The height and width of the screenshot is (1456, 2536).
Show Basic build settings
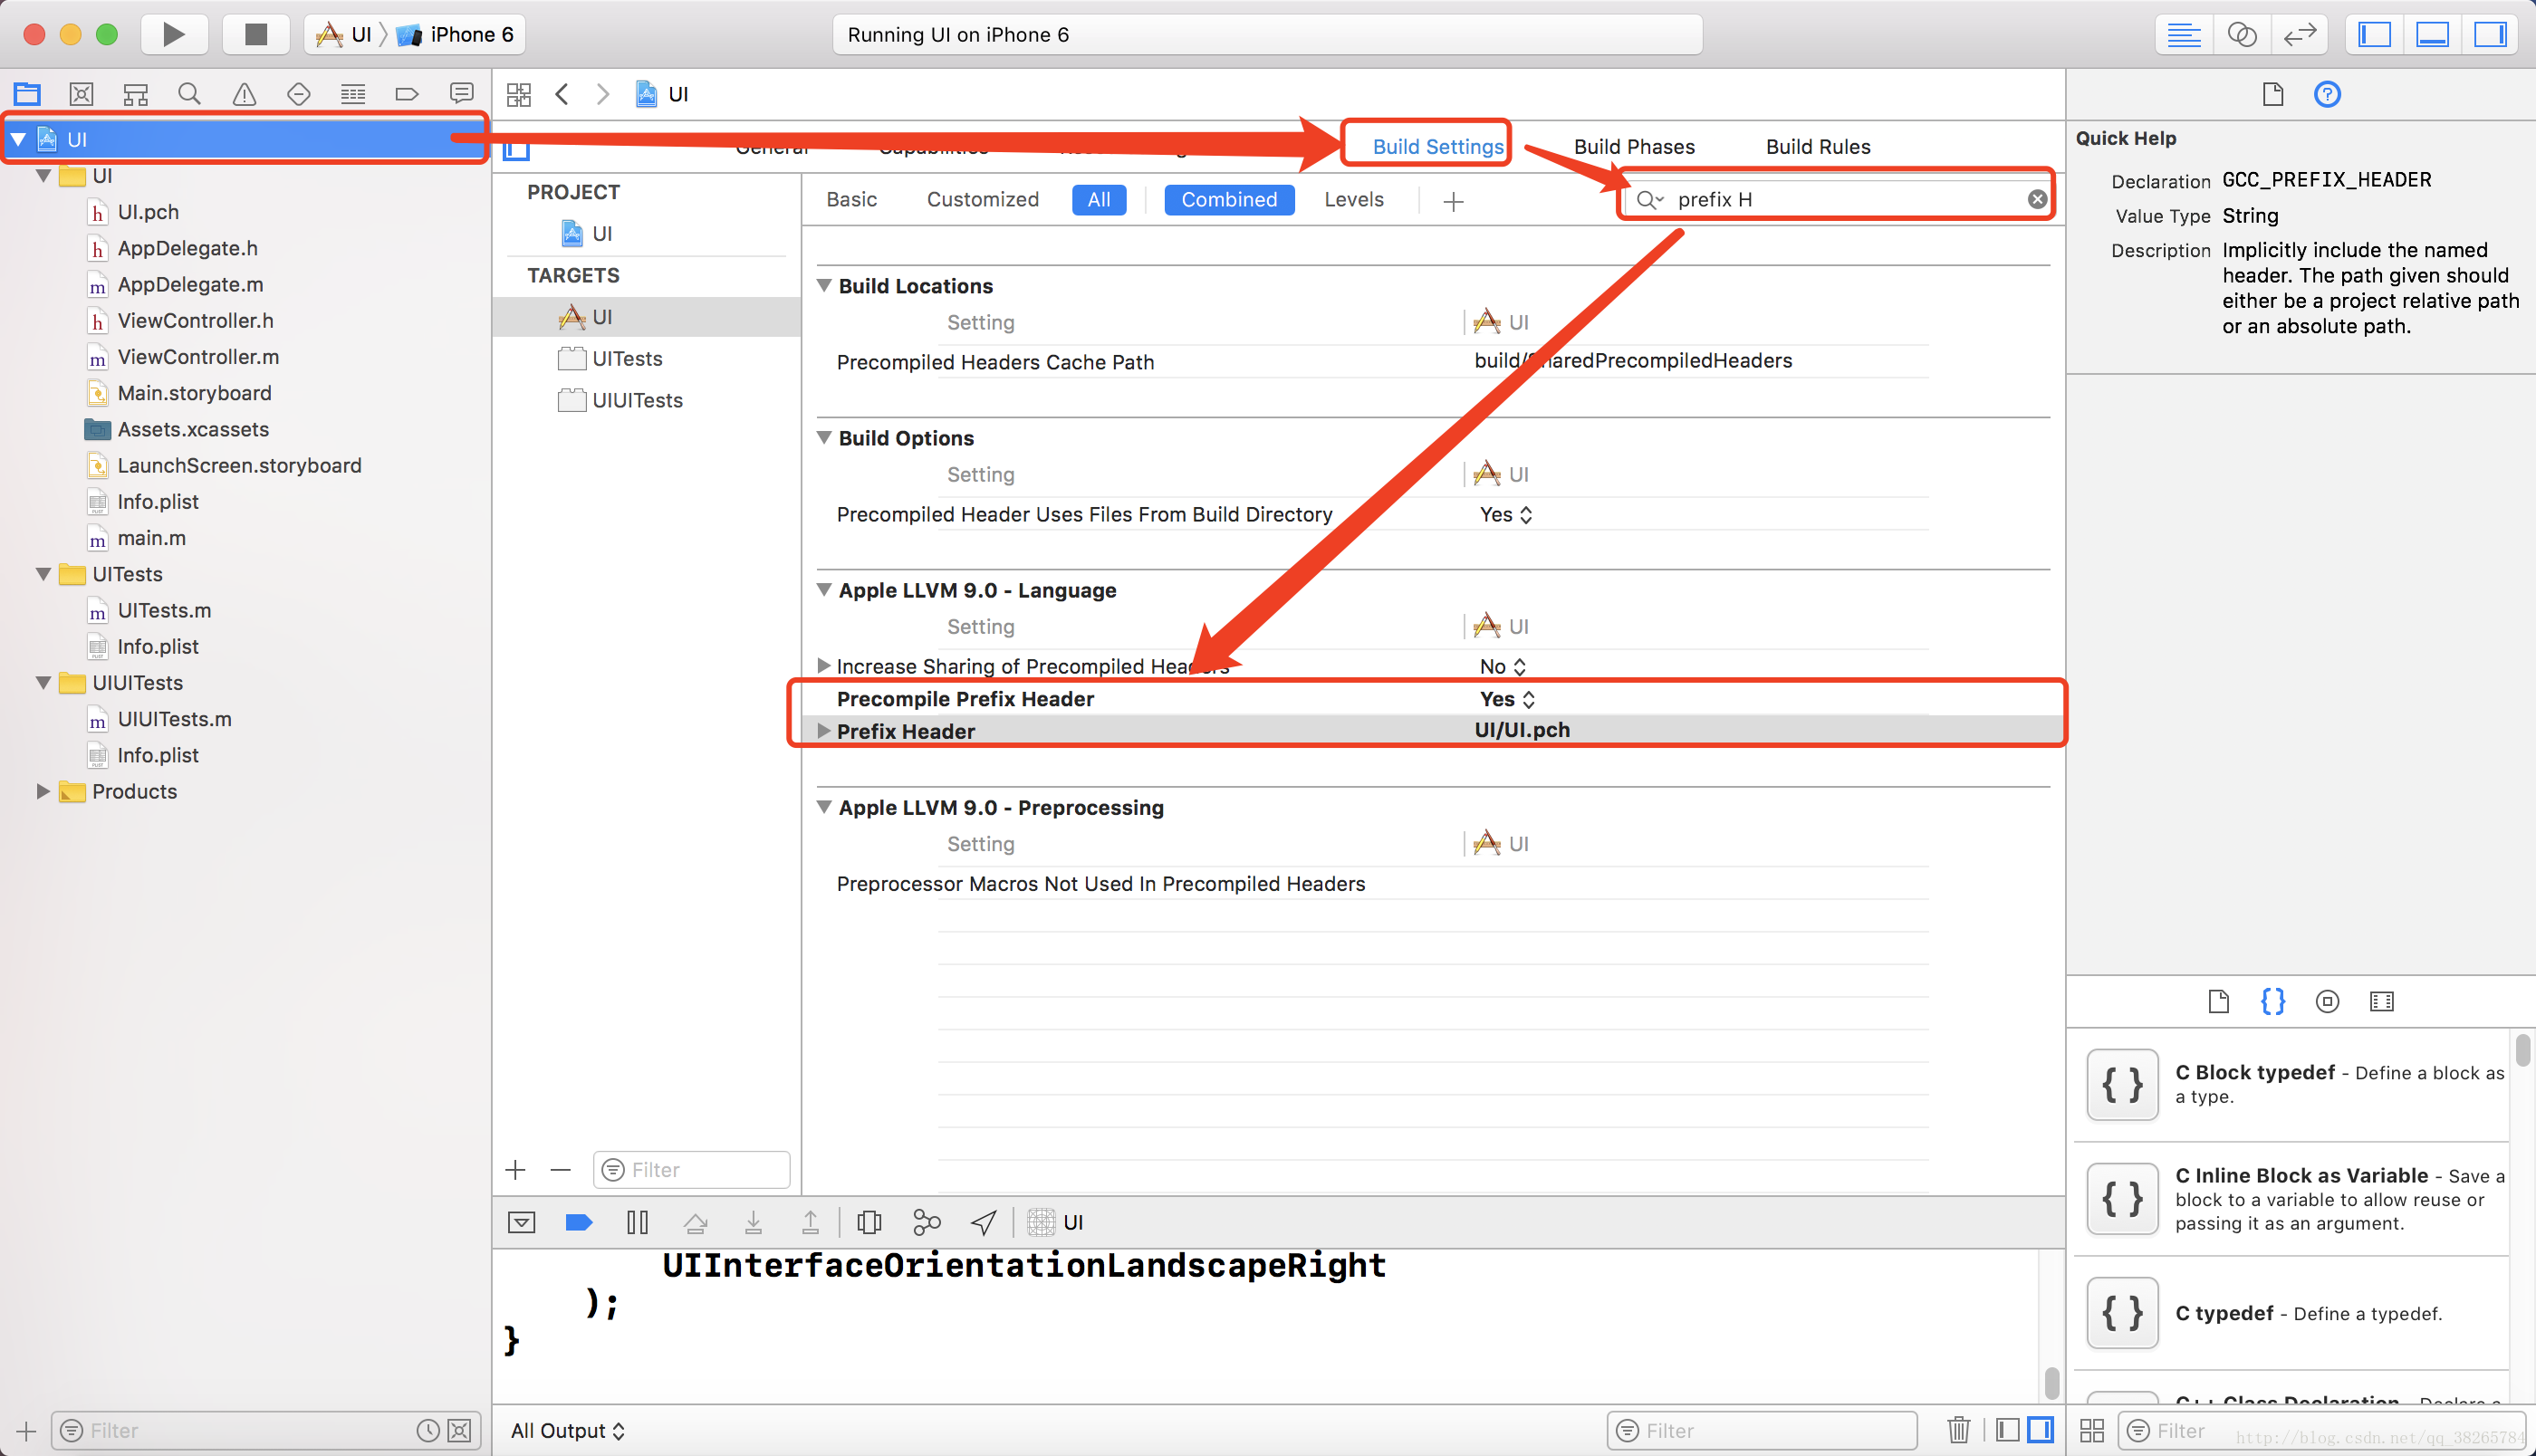(x=852, y=199)
